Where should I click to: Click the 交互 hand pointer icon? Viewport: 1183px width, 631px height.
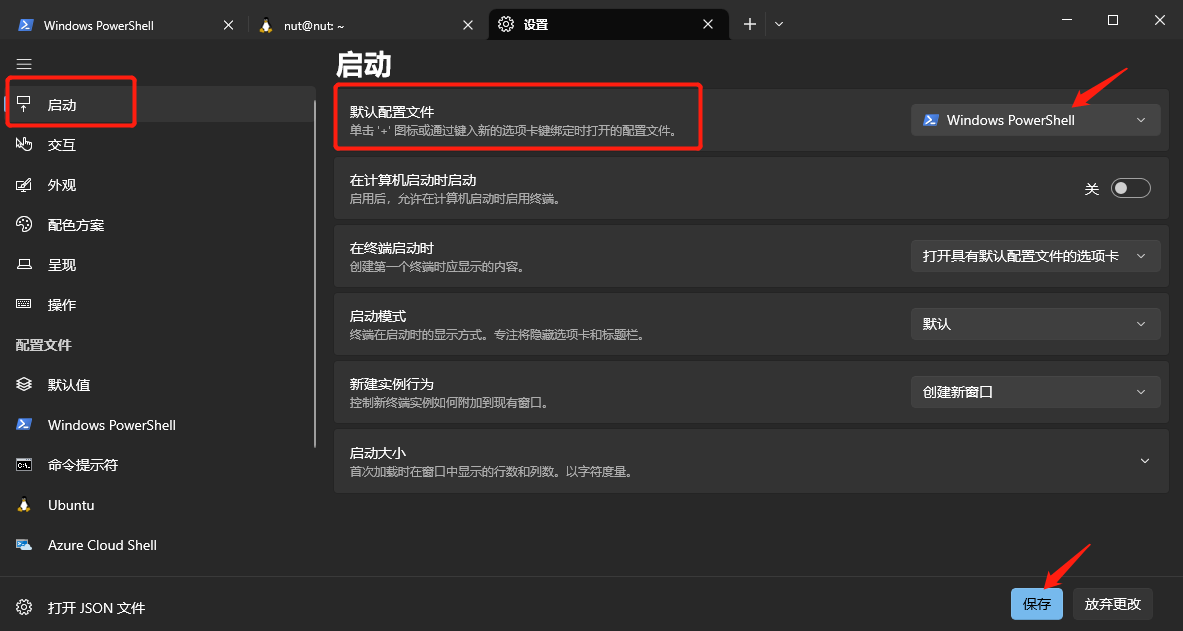click(24, 144)
